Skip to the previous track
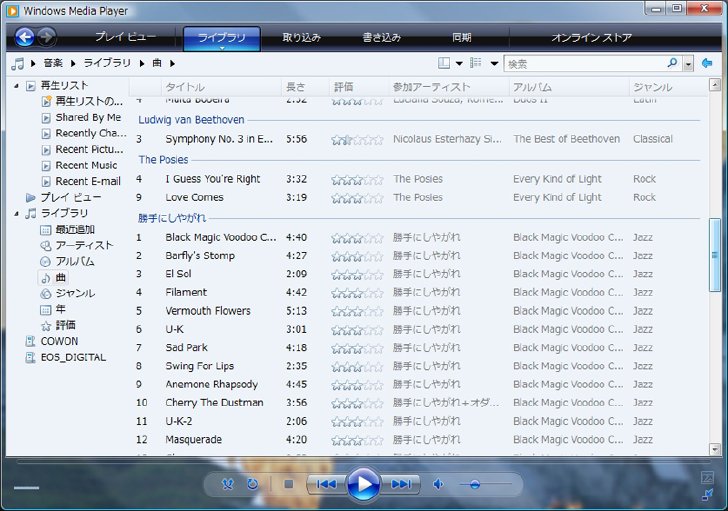Viewport: 728px width, 511px height. click(x=326, y=485)
